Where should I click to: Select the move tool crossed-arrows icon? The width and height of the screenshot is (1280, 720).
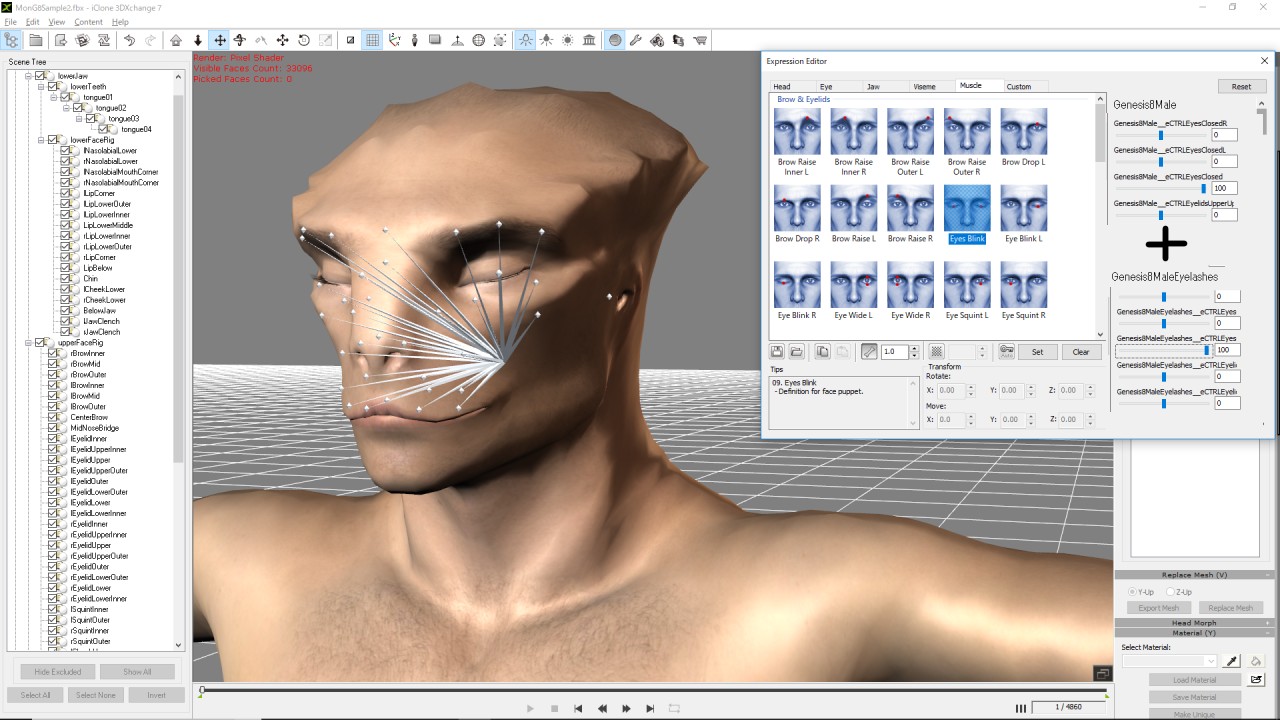[220, 40]
